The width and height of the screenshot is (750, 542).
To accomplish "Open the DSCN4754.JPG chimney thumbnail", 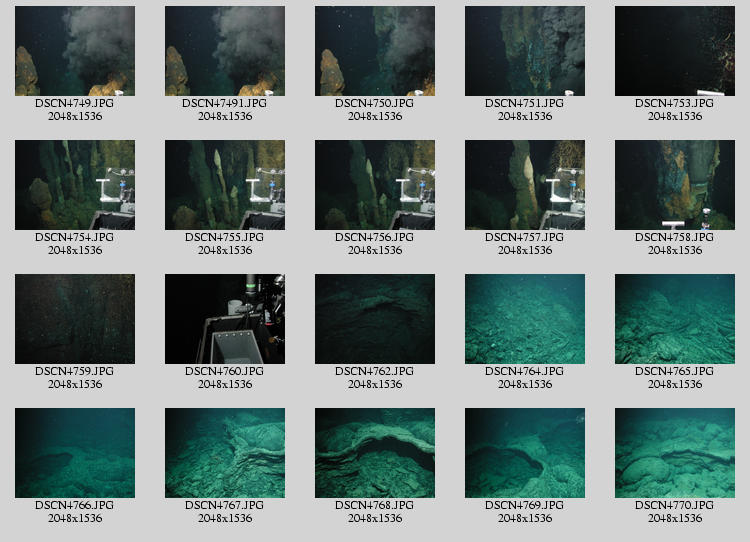I will tap(75, 185).
